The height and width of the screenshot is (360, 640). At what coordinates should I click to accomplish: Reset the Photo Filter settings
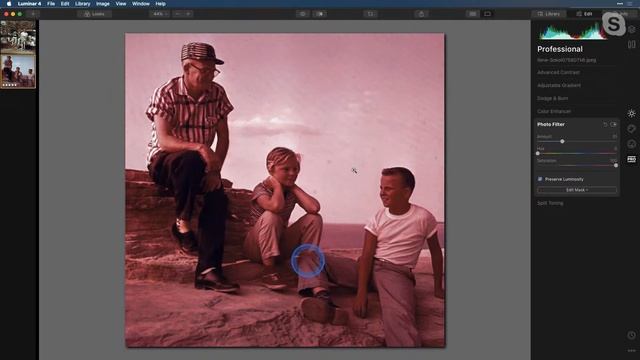tap(605, 124)
